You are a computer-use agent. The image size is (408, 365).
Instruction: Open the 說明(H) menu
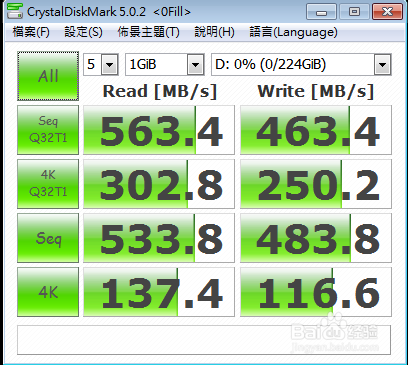214,32
